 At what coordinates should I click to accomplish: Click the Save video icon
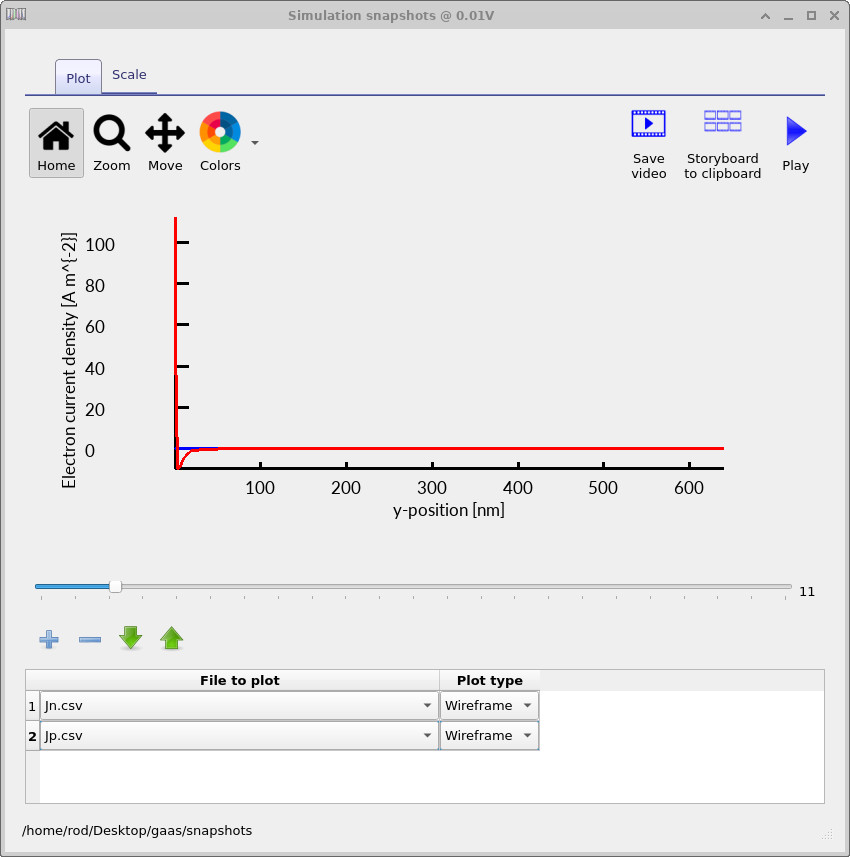click(x=648, y=124)
